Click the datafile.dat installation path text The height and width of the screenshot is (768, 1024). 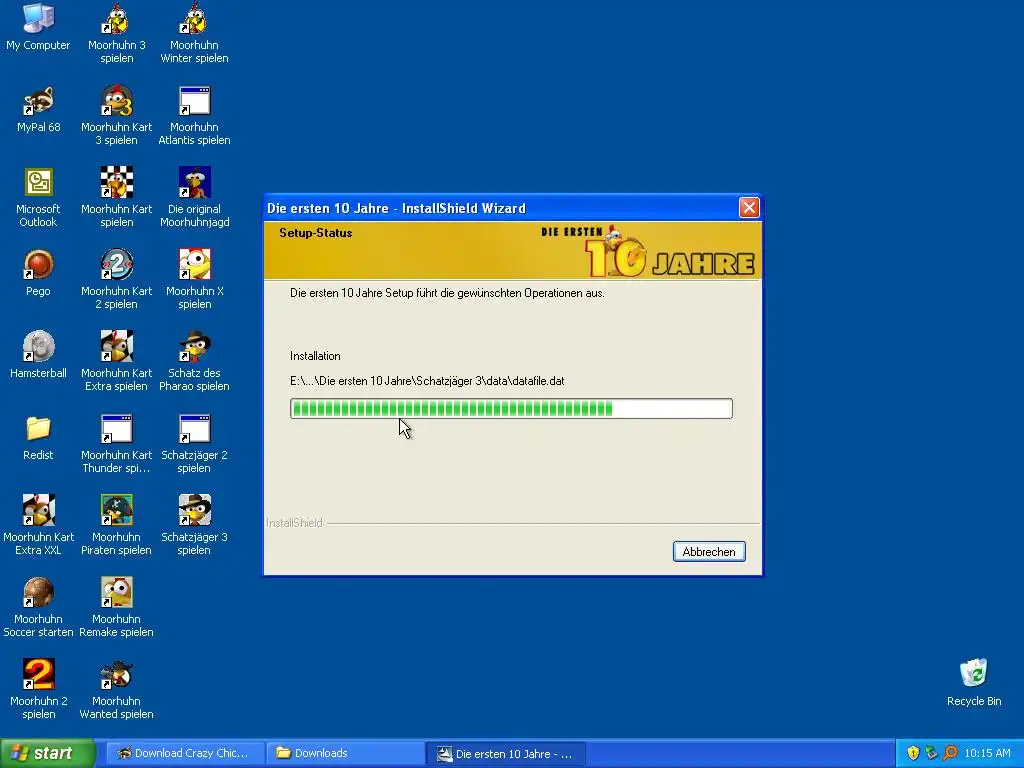pos(427,381)
